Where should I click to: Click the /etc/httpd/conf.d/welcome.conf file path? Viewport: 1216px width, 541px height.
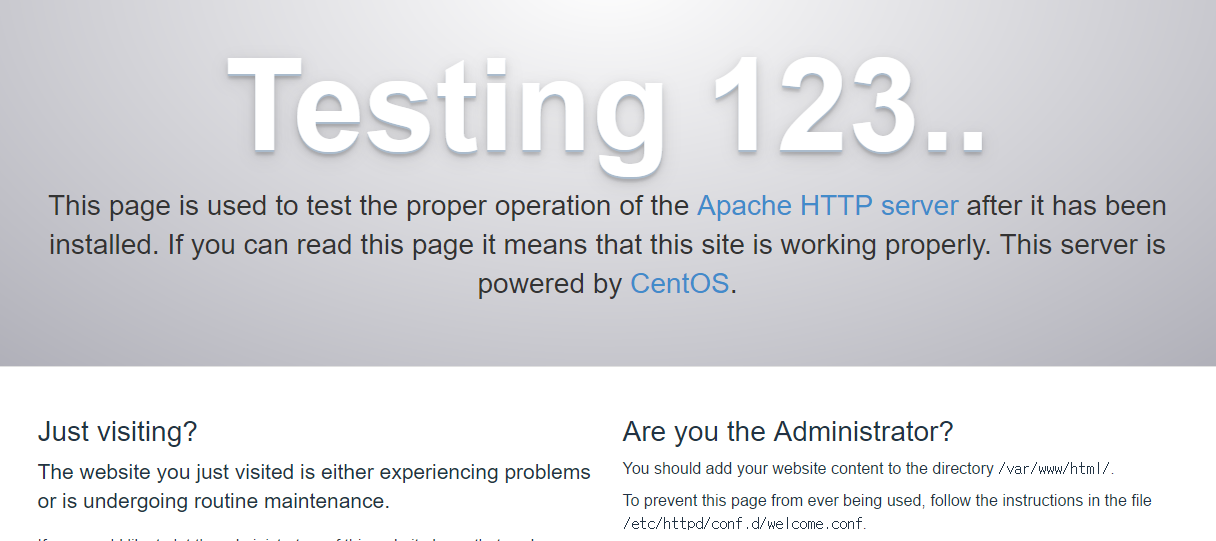(x=741, y=523)
